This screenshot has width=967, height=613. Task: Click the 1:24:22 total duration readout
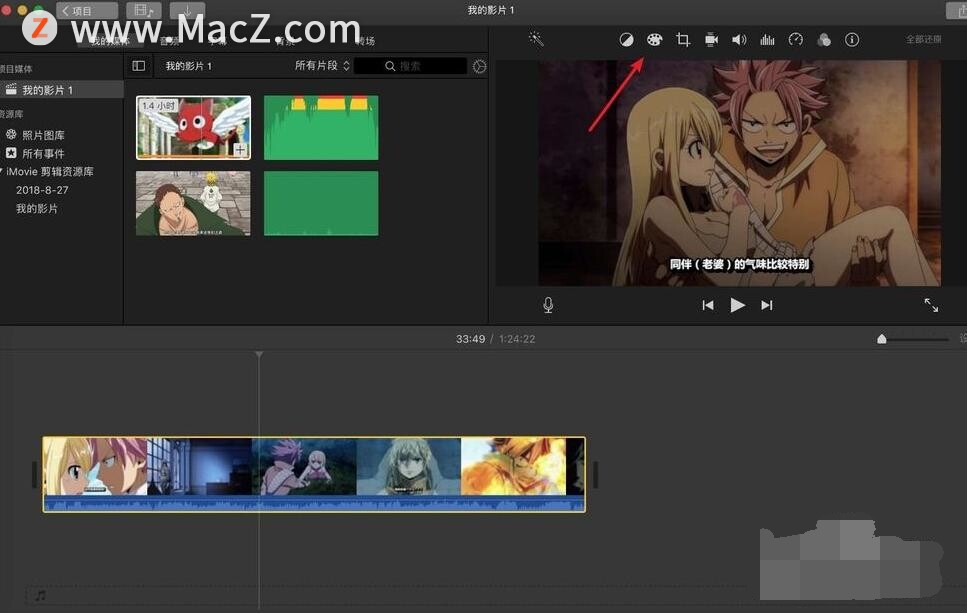pyautogui.click(x=517, y=339)
